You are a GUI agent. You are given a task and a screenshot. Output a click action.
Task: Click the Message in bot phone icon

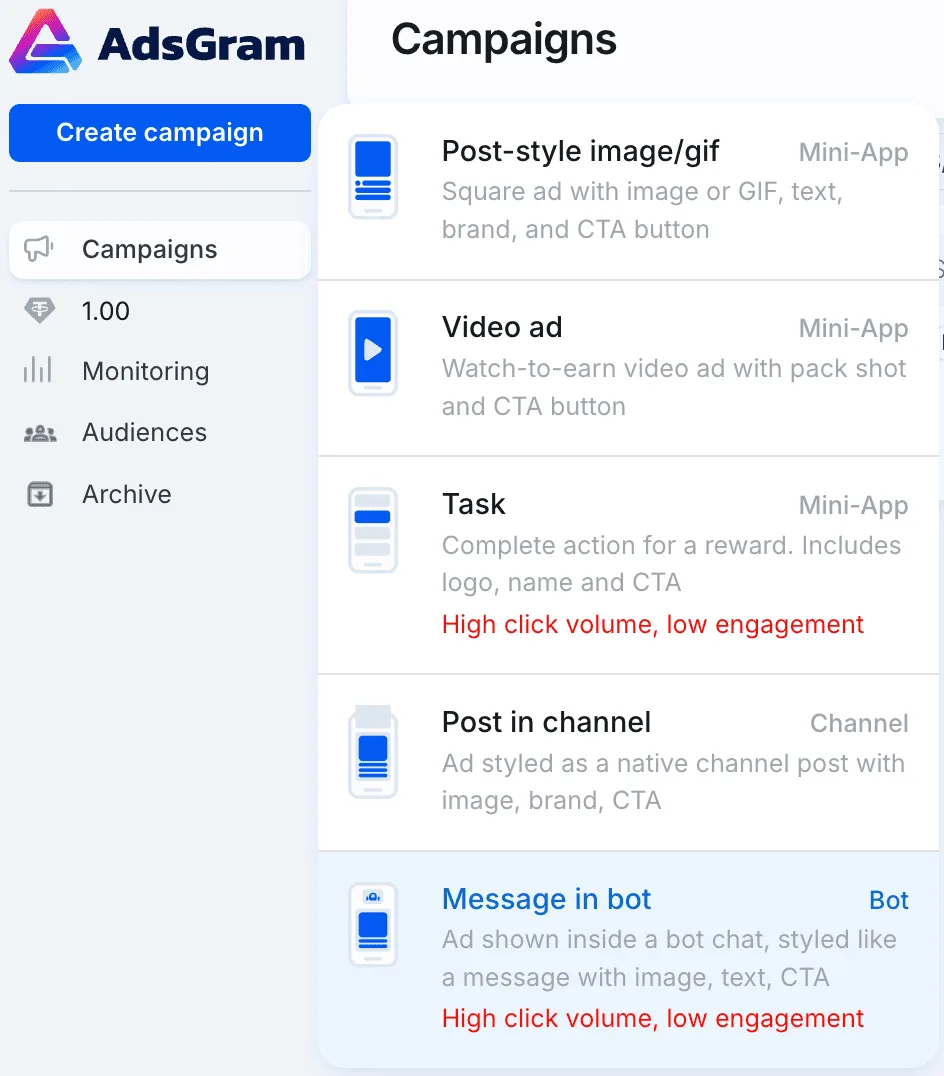point(373,924)
